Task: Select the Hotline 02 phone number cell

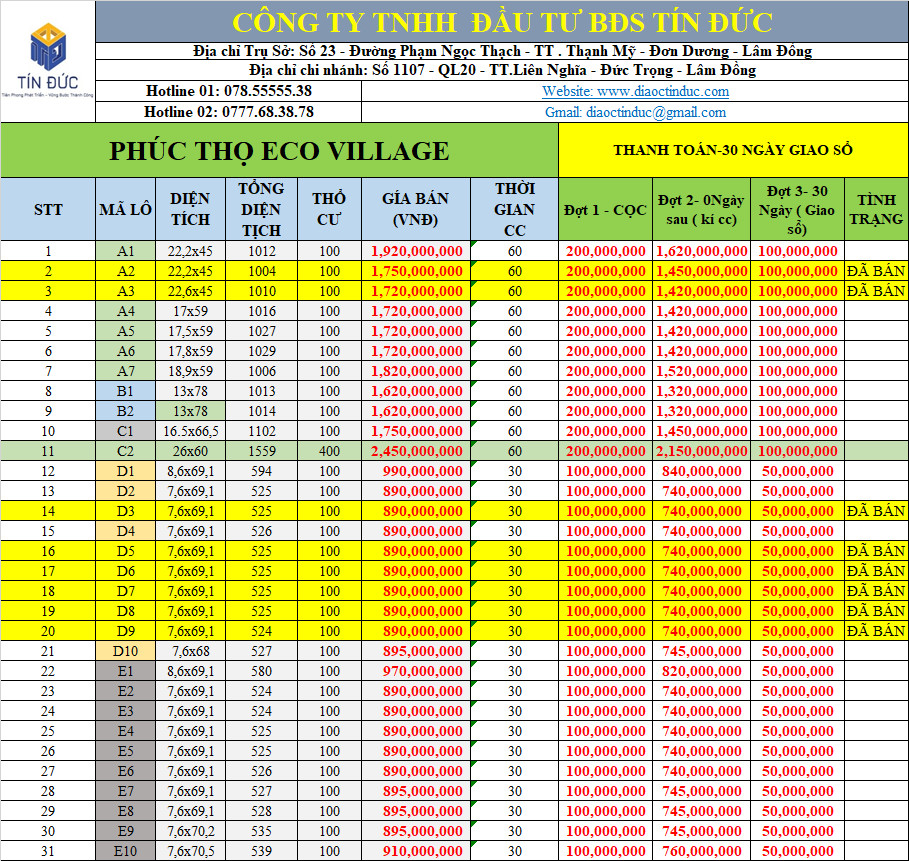Action: (x=228, y=112)
